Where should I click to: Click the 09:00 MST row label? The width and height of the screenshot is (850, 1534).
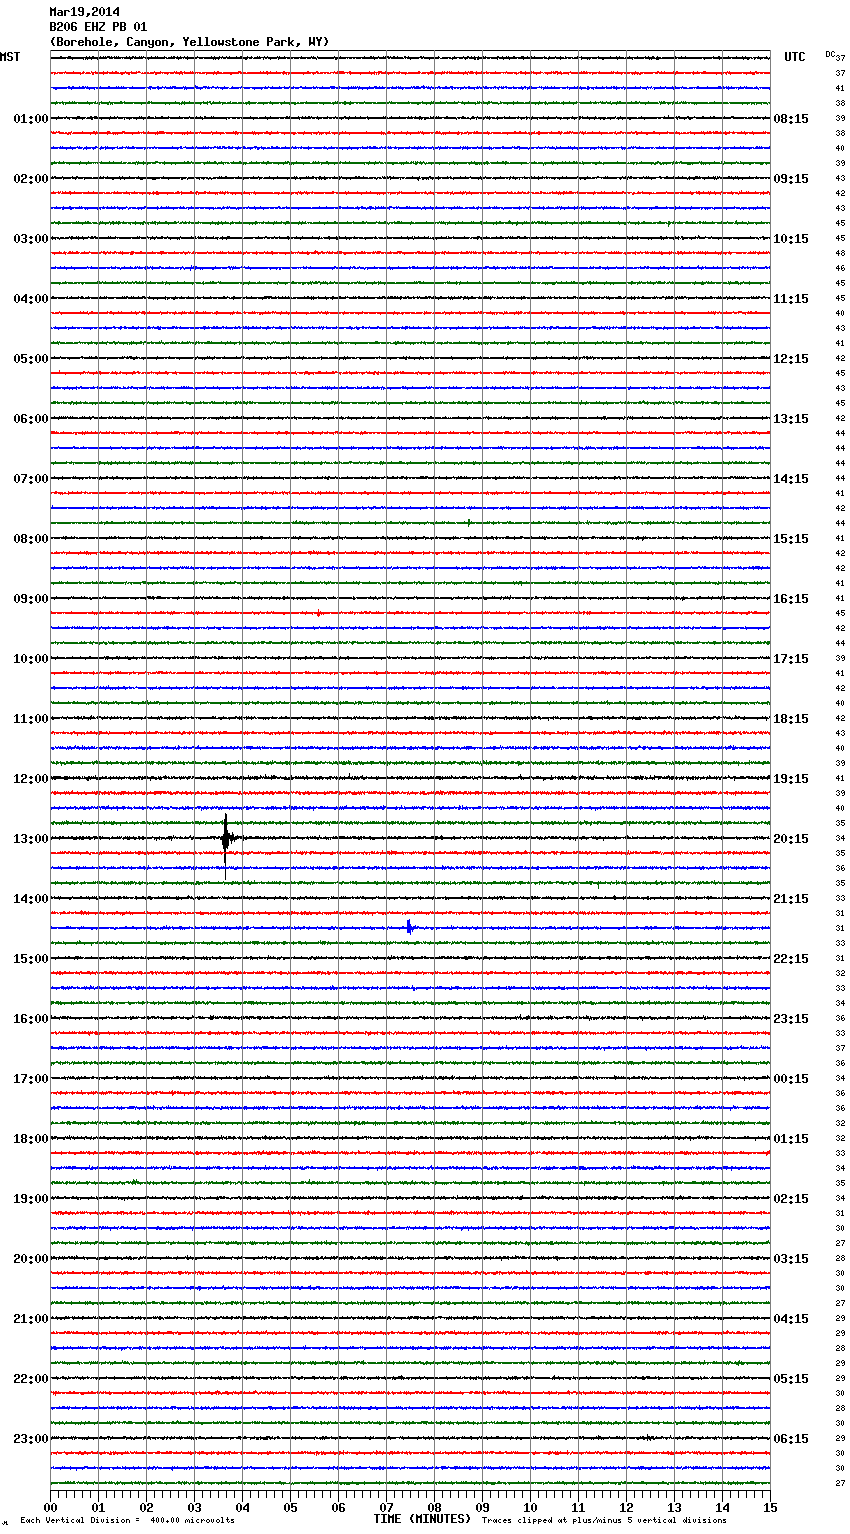coord(30,599)
